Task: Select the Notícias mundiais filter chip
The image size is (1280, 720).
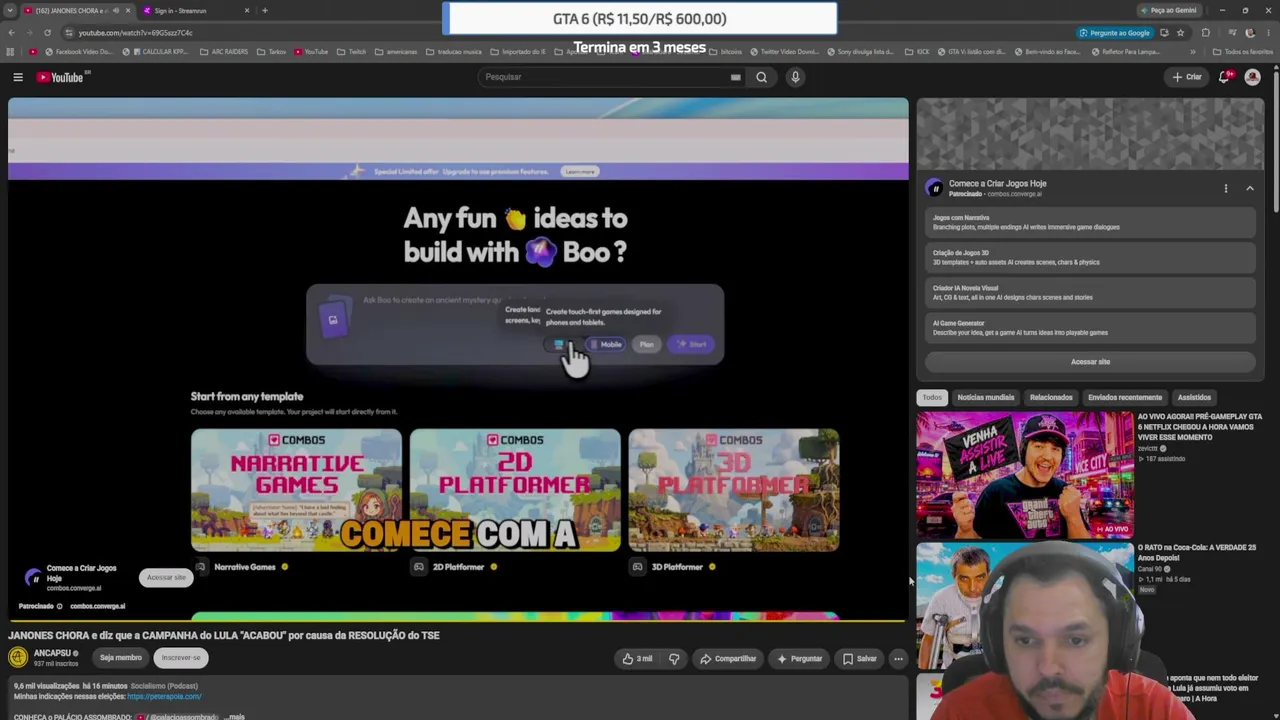Action: pyautogui.click(x=986, y=397)
